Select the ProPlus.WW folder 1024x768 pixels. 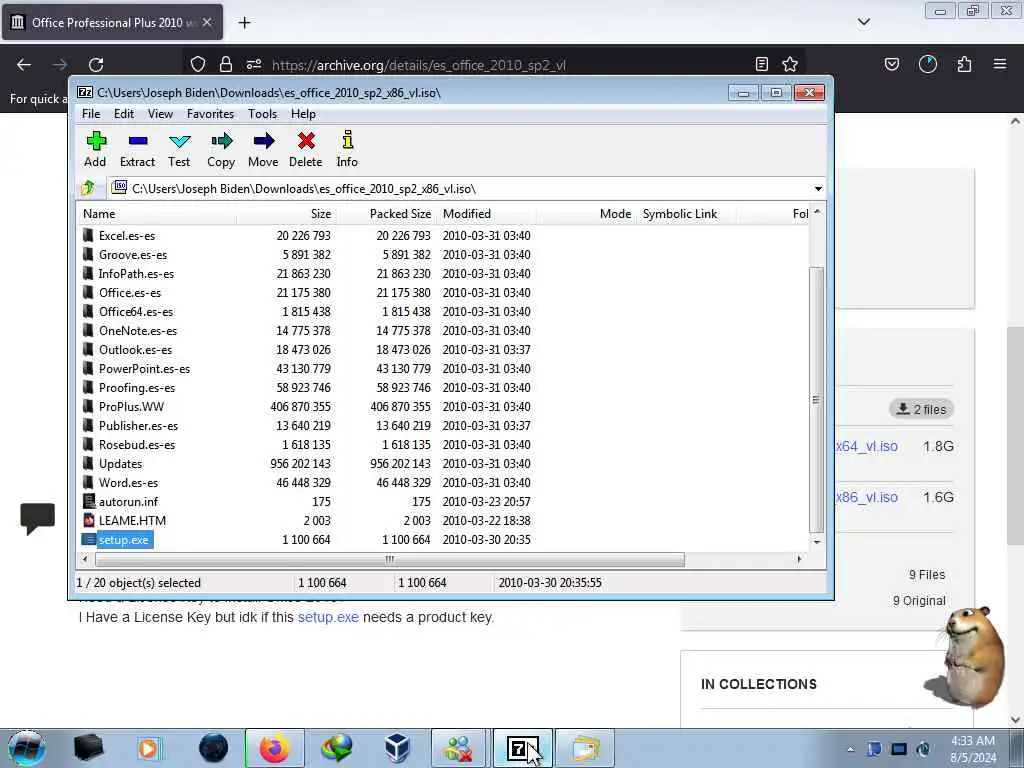[131, 406]
